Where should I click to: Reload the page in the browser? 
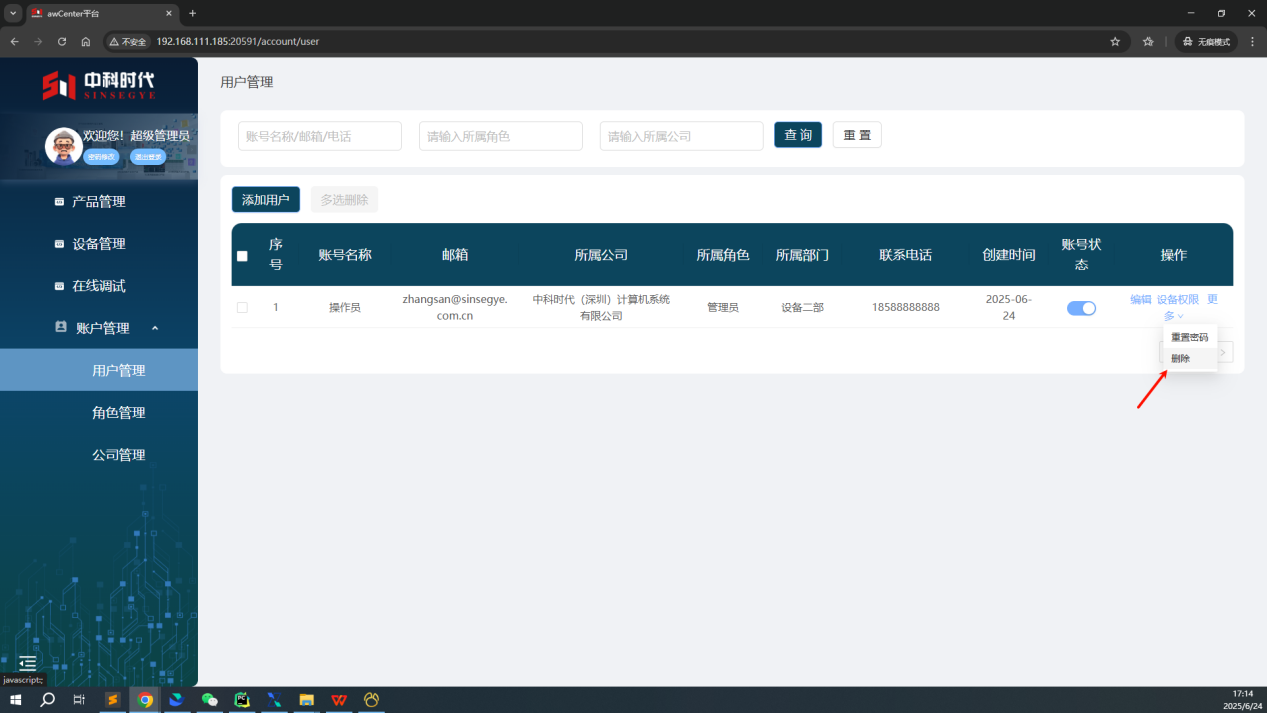pos(62,42)
